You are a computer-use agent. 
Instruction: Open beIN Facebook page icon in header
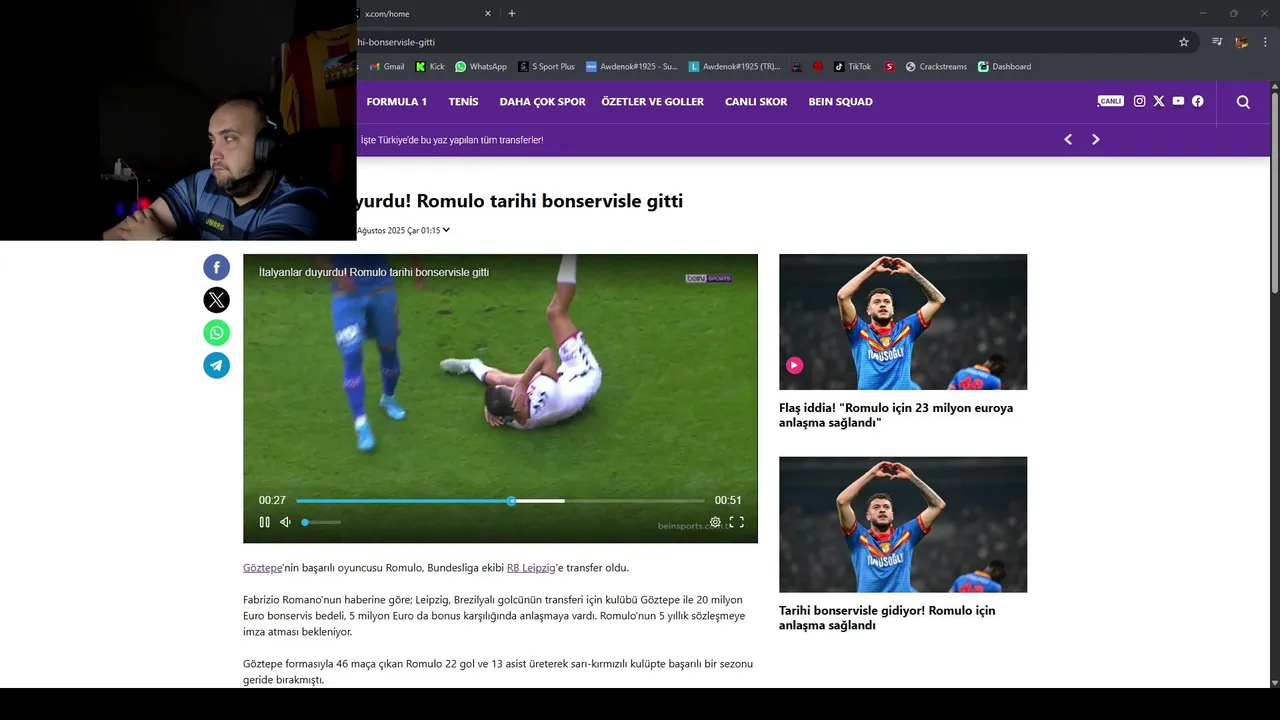1197,101
